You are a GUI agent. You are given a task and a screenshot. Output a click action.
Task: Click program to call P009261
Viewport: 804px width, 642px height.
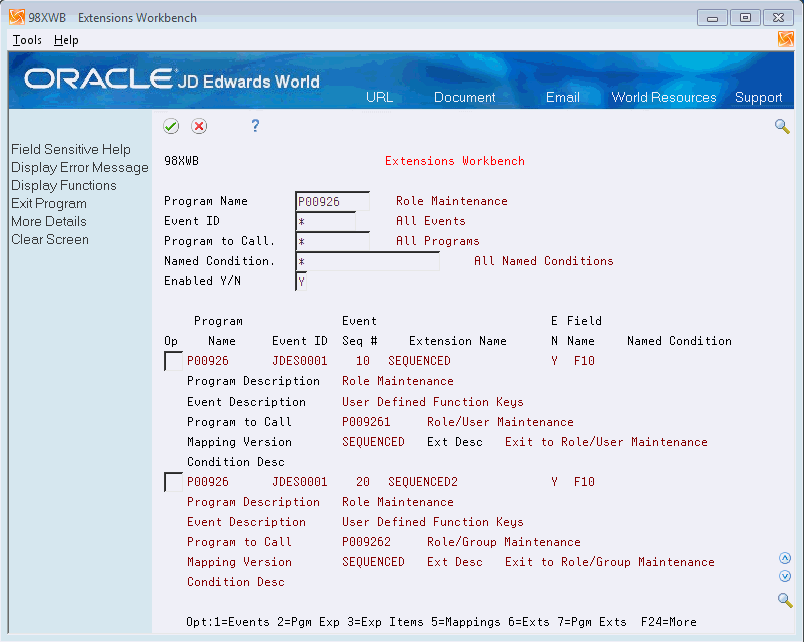click(366, 422)
